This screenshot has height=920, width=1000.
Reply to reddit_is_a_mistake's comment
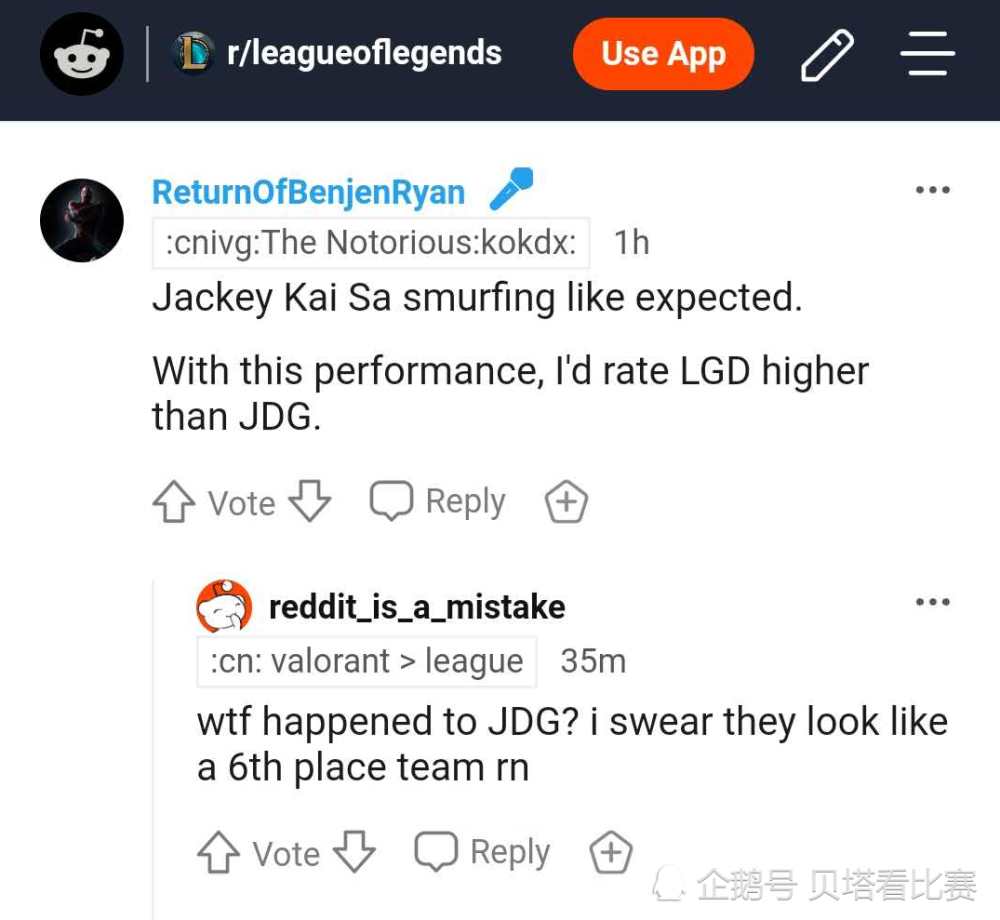click(x=482, y=852)
